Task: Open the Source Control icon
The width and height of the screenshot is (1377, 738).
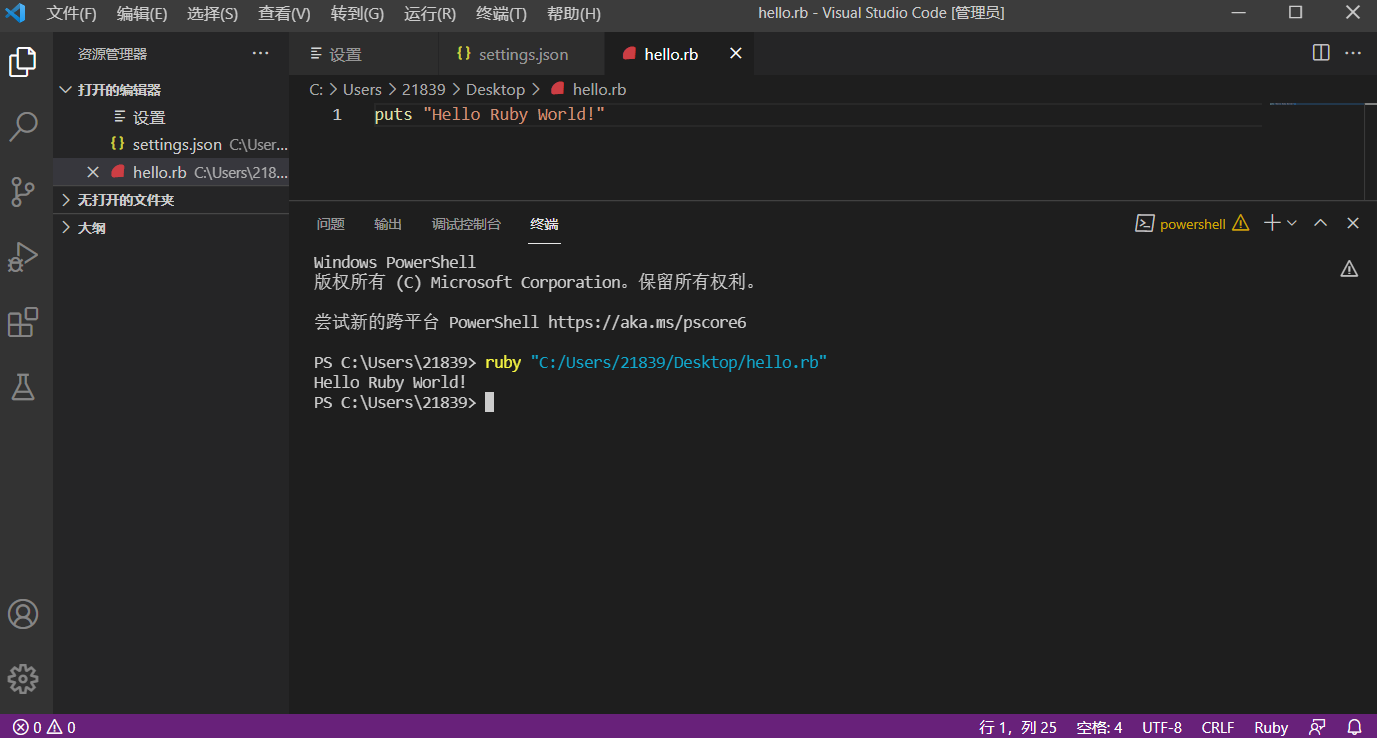Action: point(24,192)
